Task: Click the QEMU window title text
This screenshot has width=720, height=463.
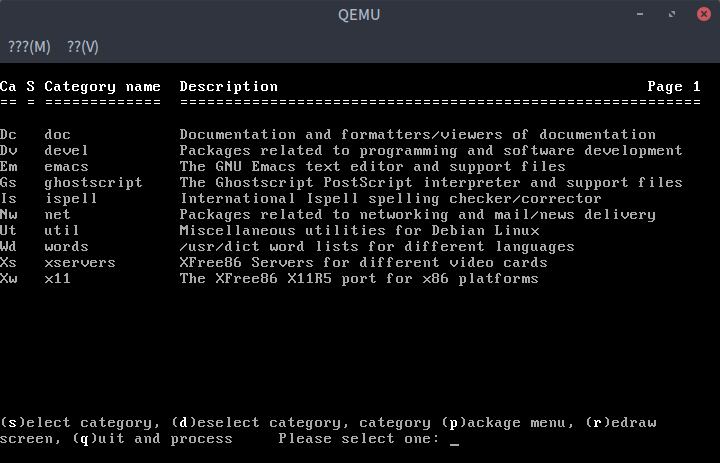Action: tap(359, 15)
